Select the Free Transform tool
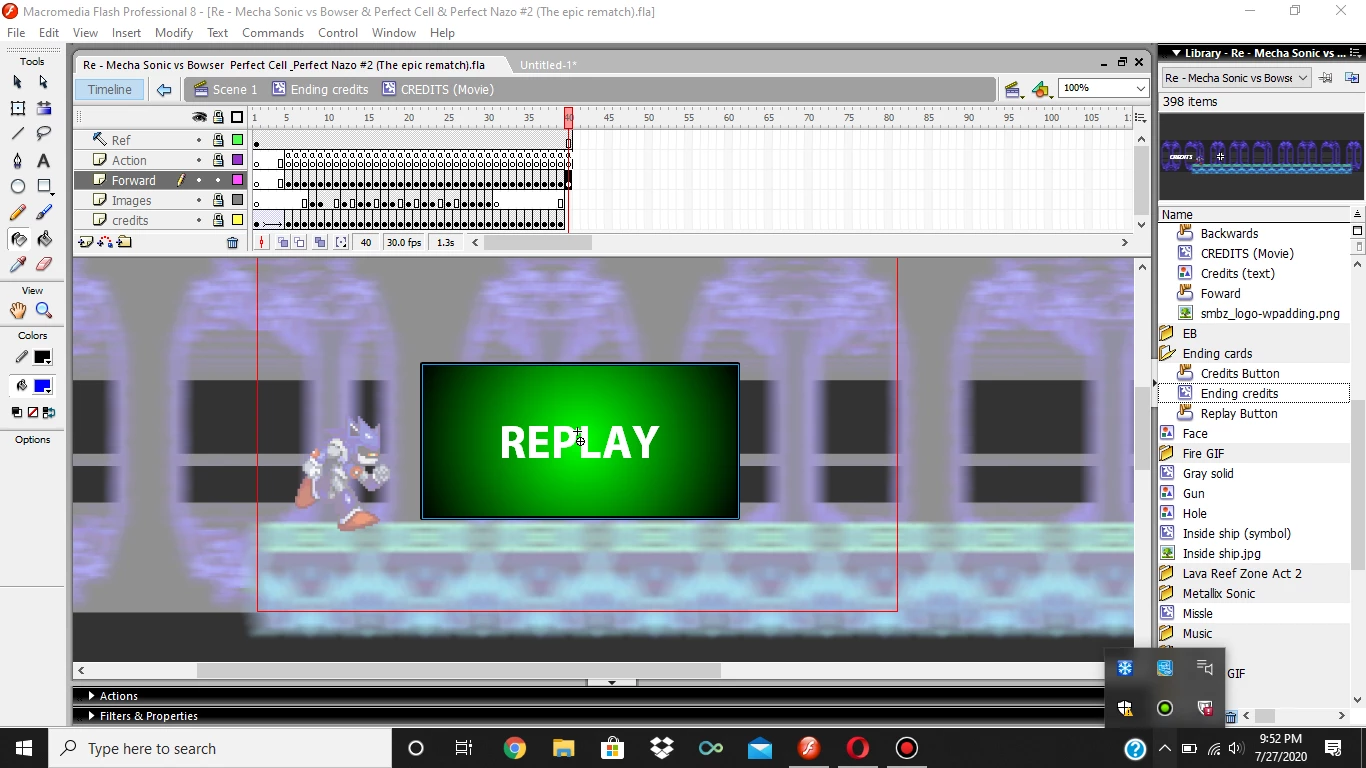This screenshot has width=1366, height=768. [18, 108]
